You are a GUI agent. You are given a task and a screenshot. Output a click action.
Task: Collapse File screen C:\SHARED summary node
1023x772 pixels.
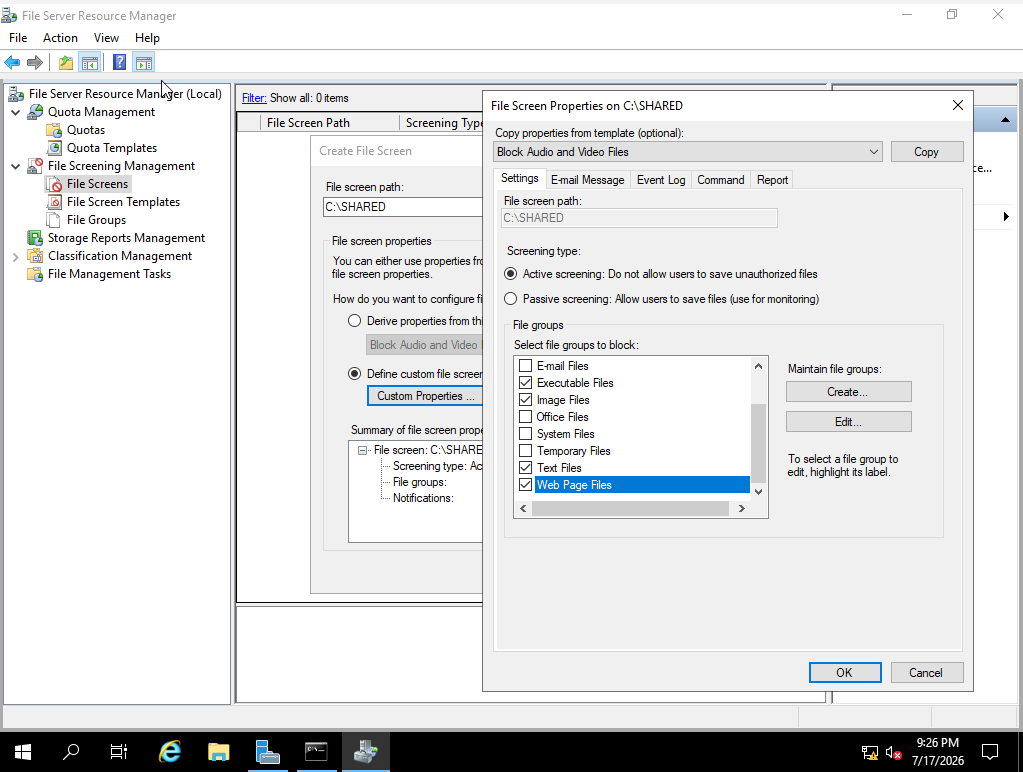pyautogui.click(x=362, y=450)
